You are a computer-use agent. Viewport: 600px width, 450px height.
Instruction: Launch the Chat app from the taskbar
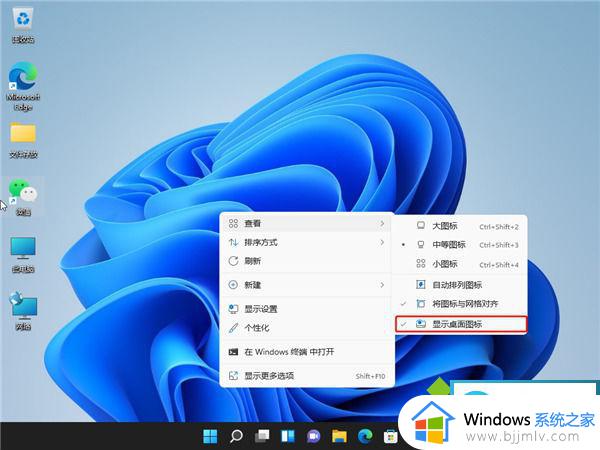click(313, 436)
